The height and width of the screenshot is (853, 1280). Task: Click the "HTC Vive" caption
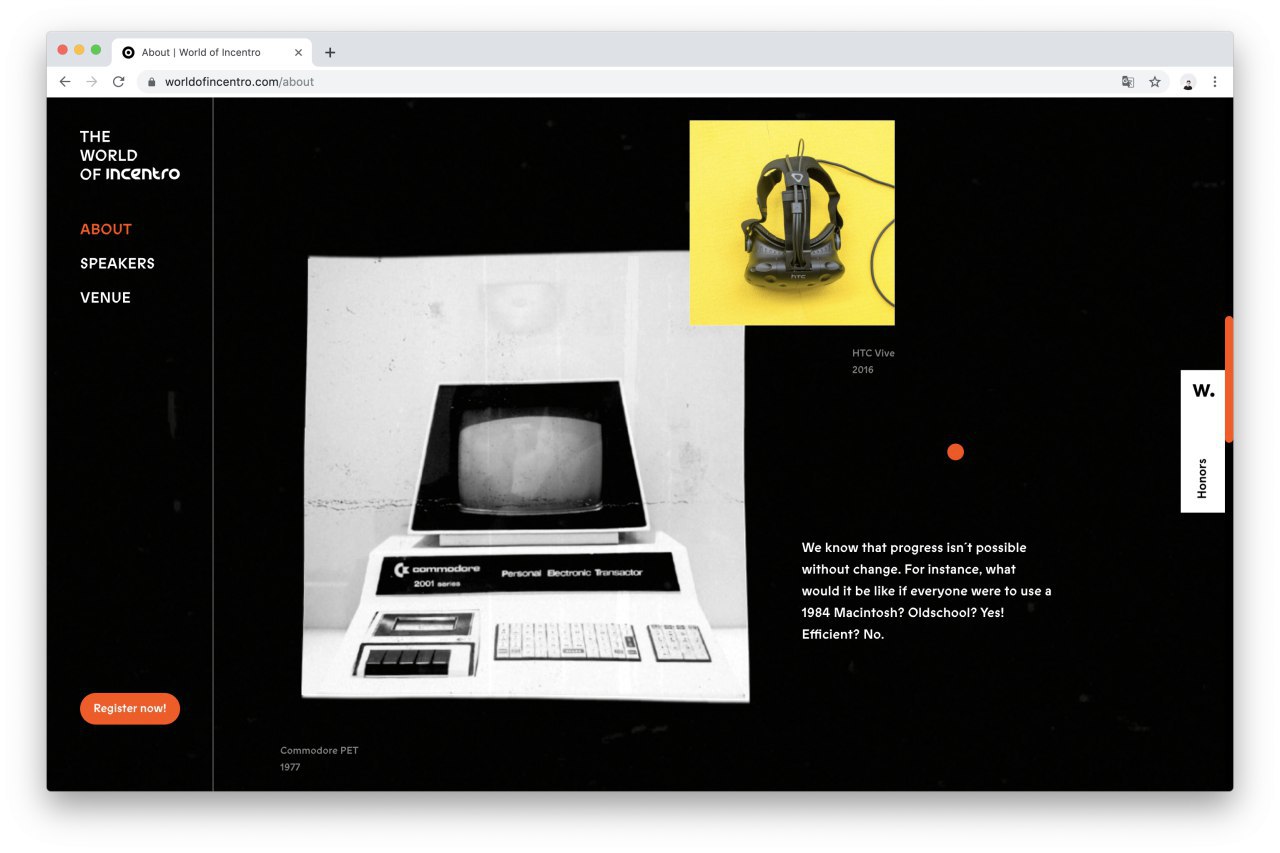[x=873, y=353]
